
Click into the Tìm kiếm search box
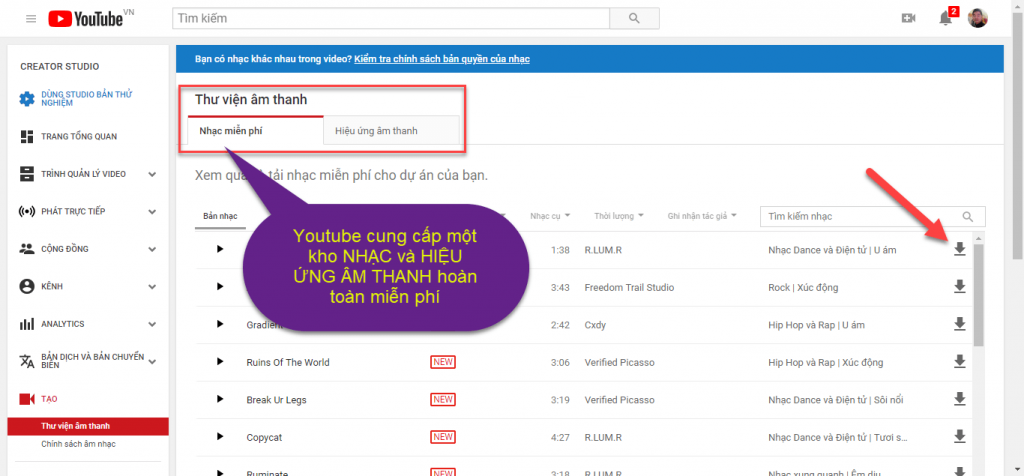pyautogui.click(x=391, y=18)
